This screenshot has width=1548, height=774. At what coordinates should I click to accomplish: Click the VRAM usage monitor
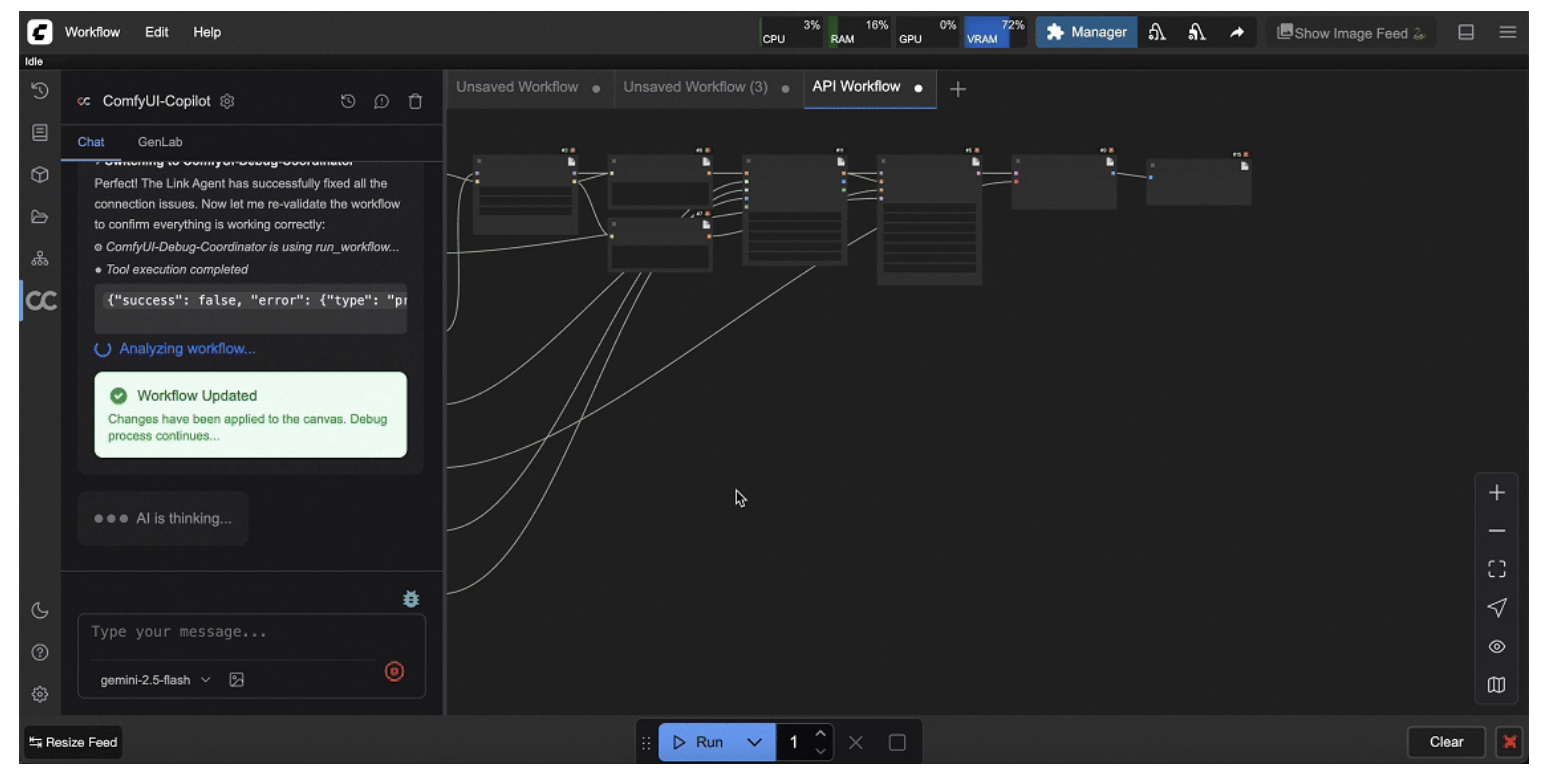pos(995,32)
